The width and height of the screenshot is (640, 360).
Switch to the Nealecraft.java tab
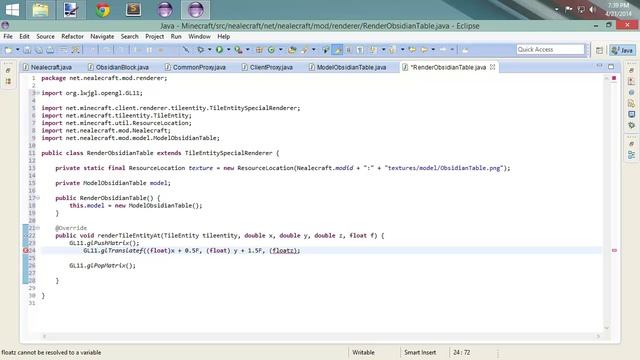(47, 67)
